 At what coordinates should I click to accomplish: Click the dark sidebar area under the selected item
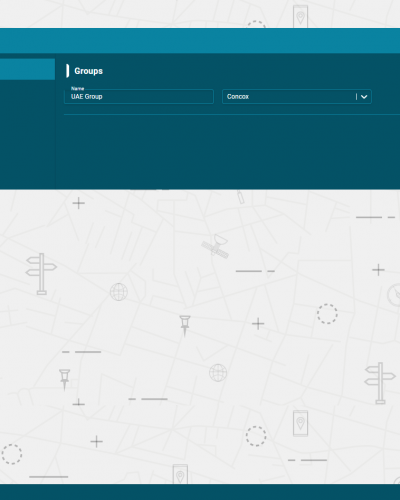tap(27, 134)
